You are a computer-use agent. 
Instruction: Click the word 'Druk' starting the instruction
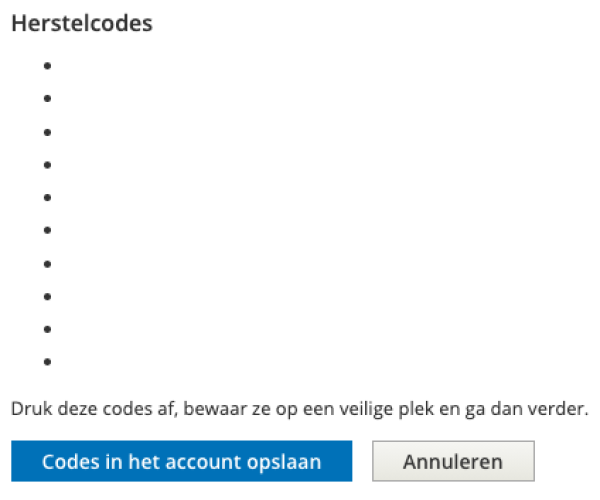click(28, 409)
